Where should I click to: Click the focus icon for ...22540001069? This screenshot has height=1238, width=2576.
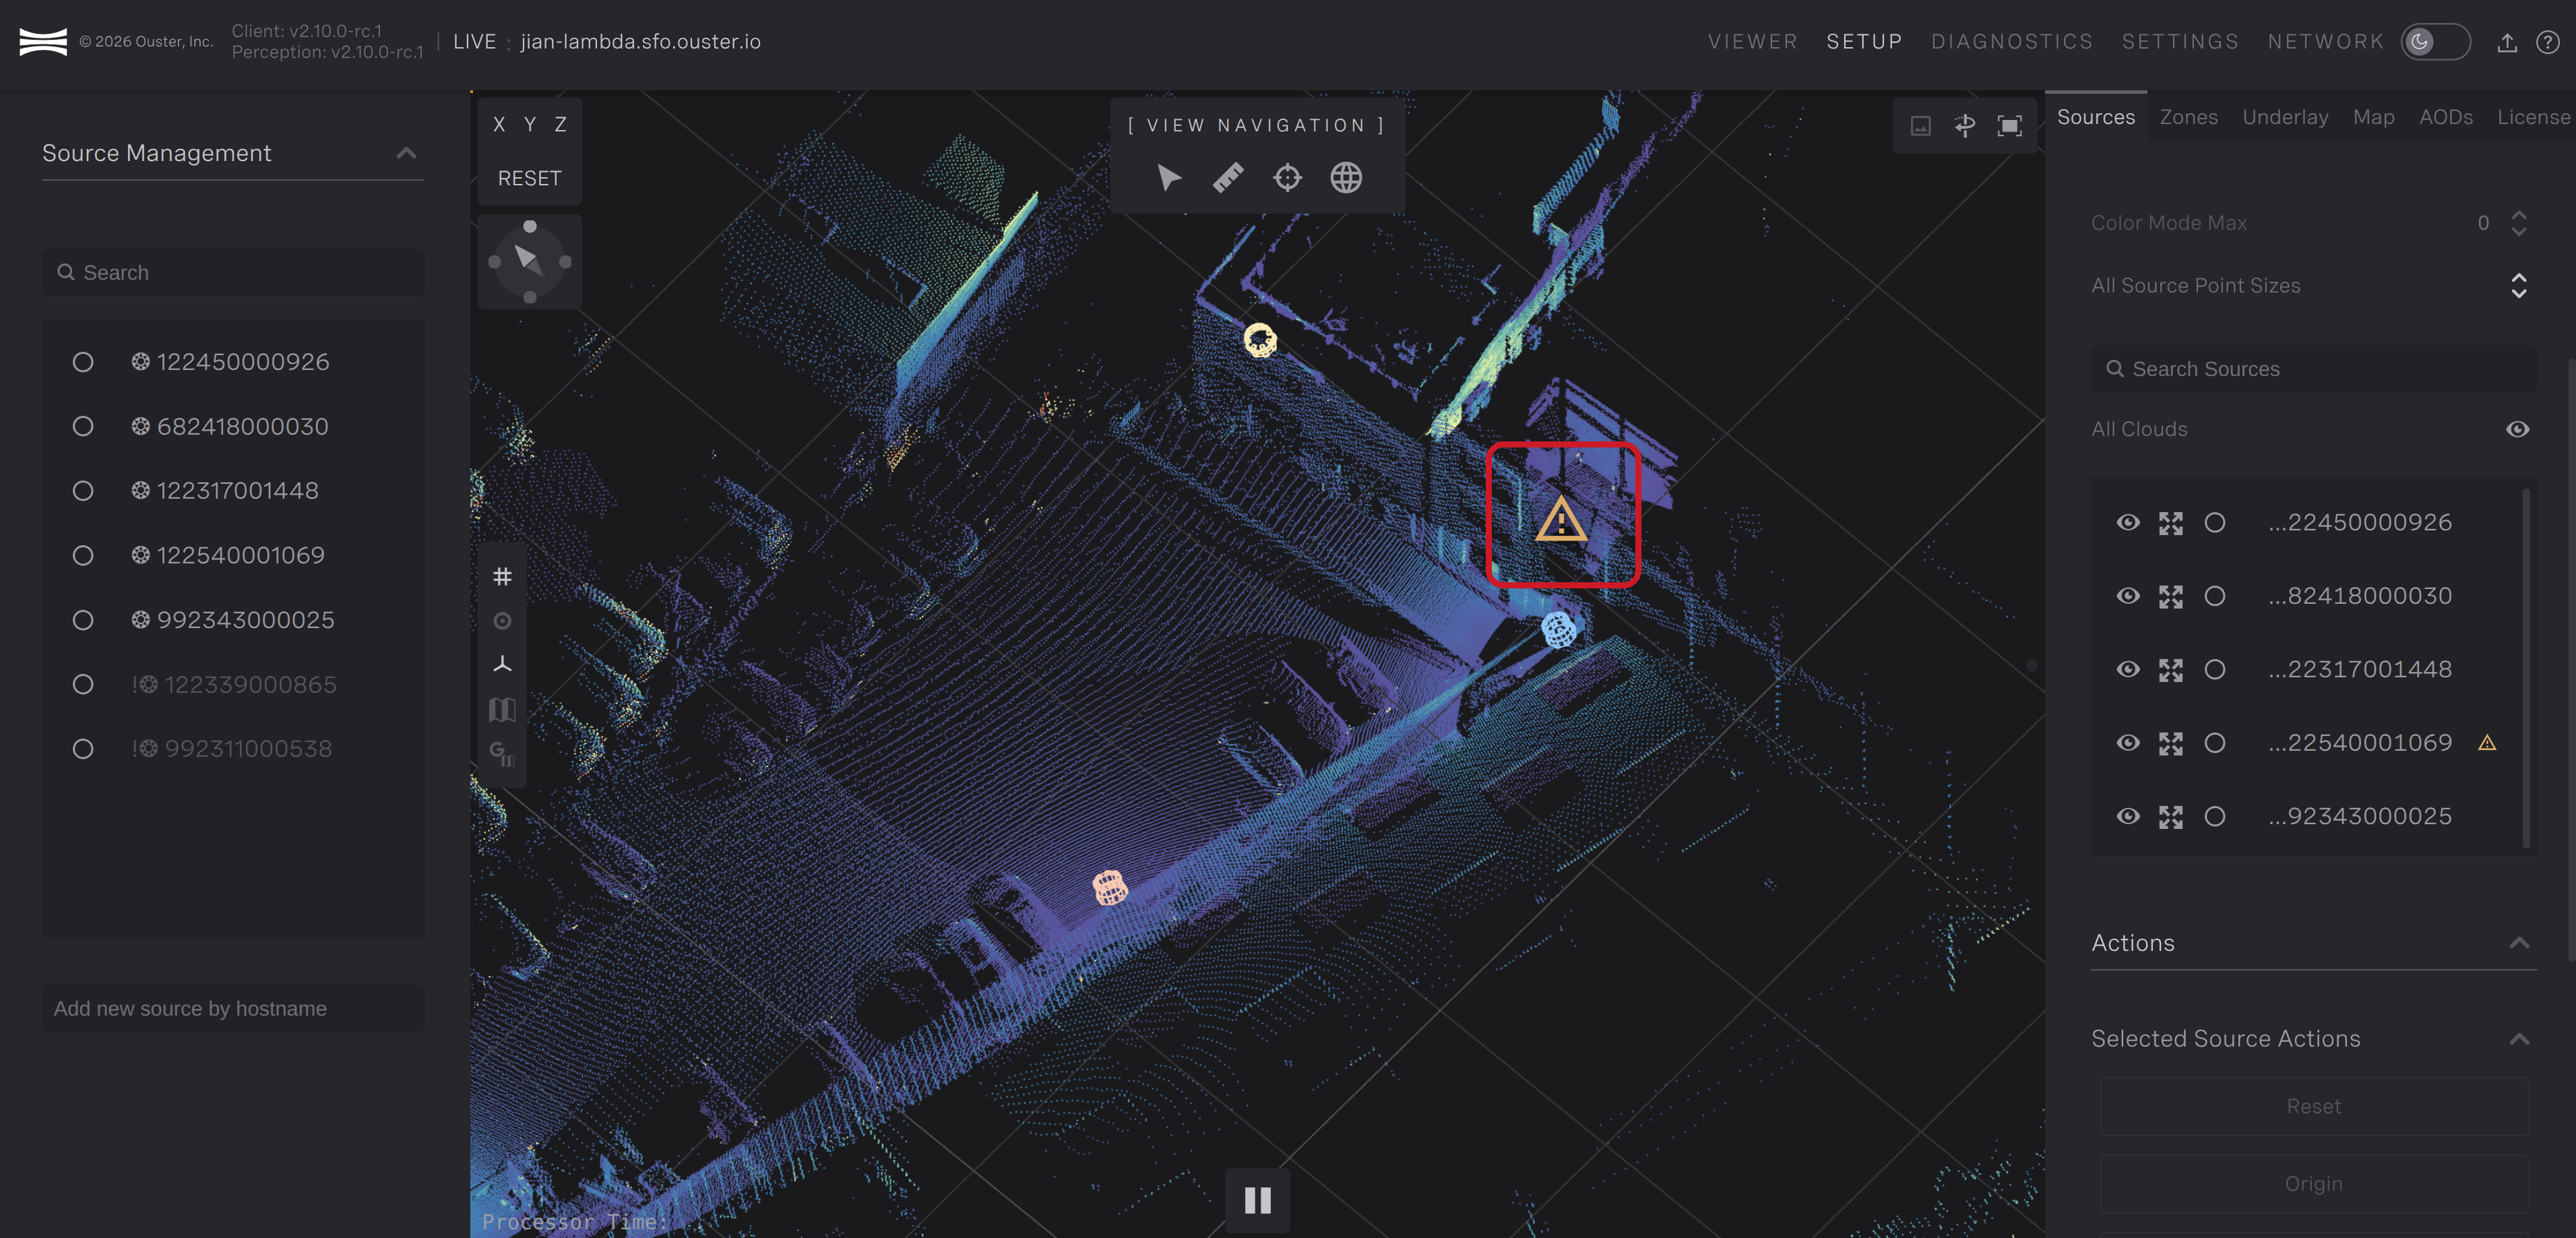point(2171,743)
